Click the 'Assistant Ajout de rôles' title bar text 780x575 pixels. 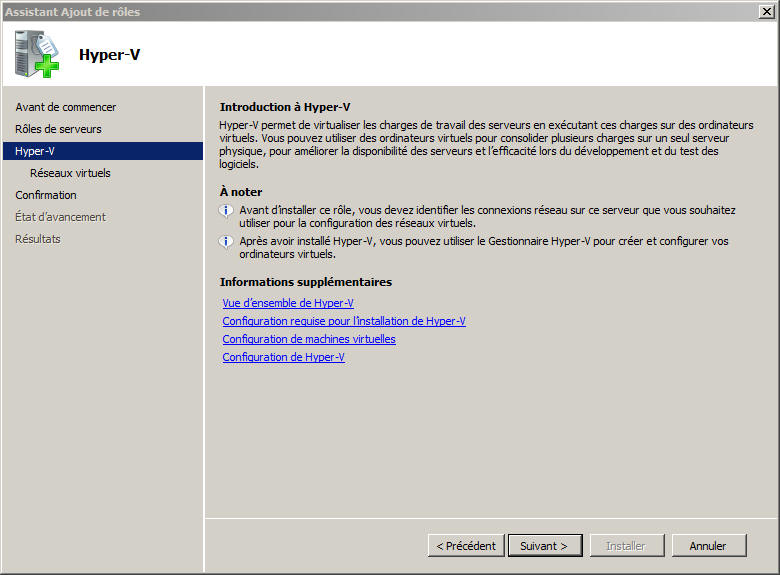point(73,12)
